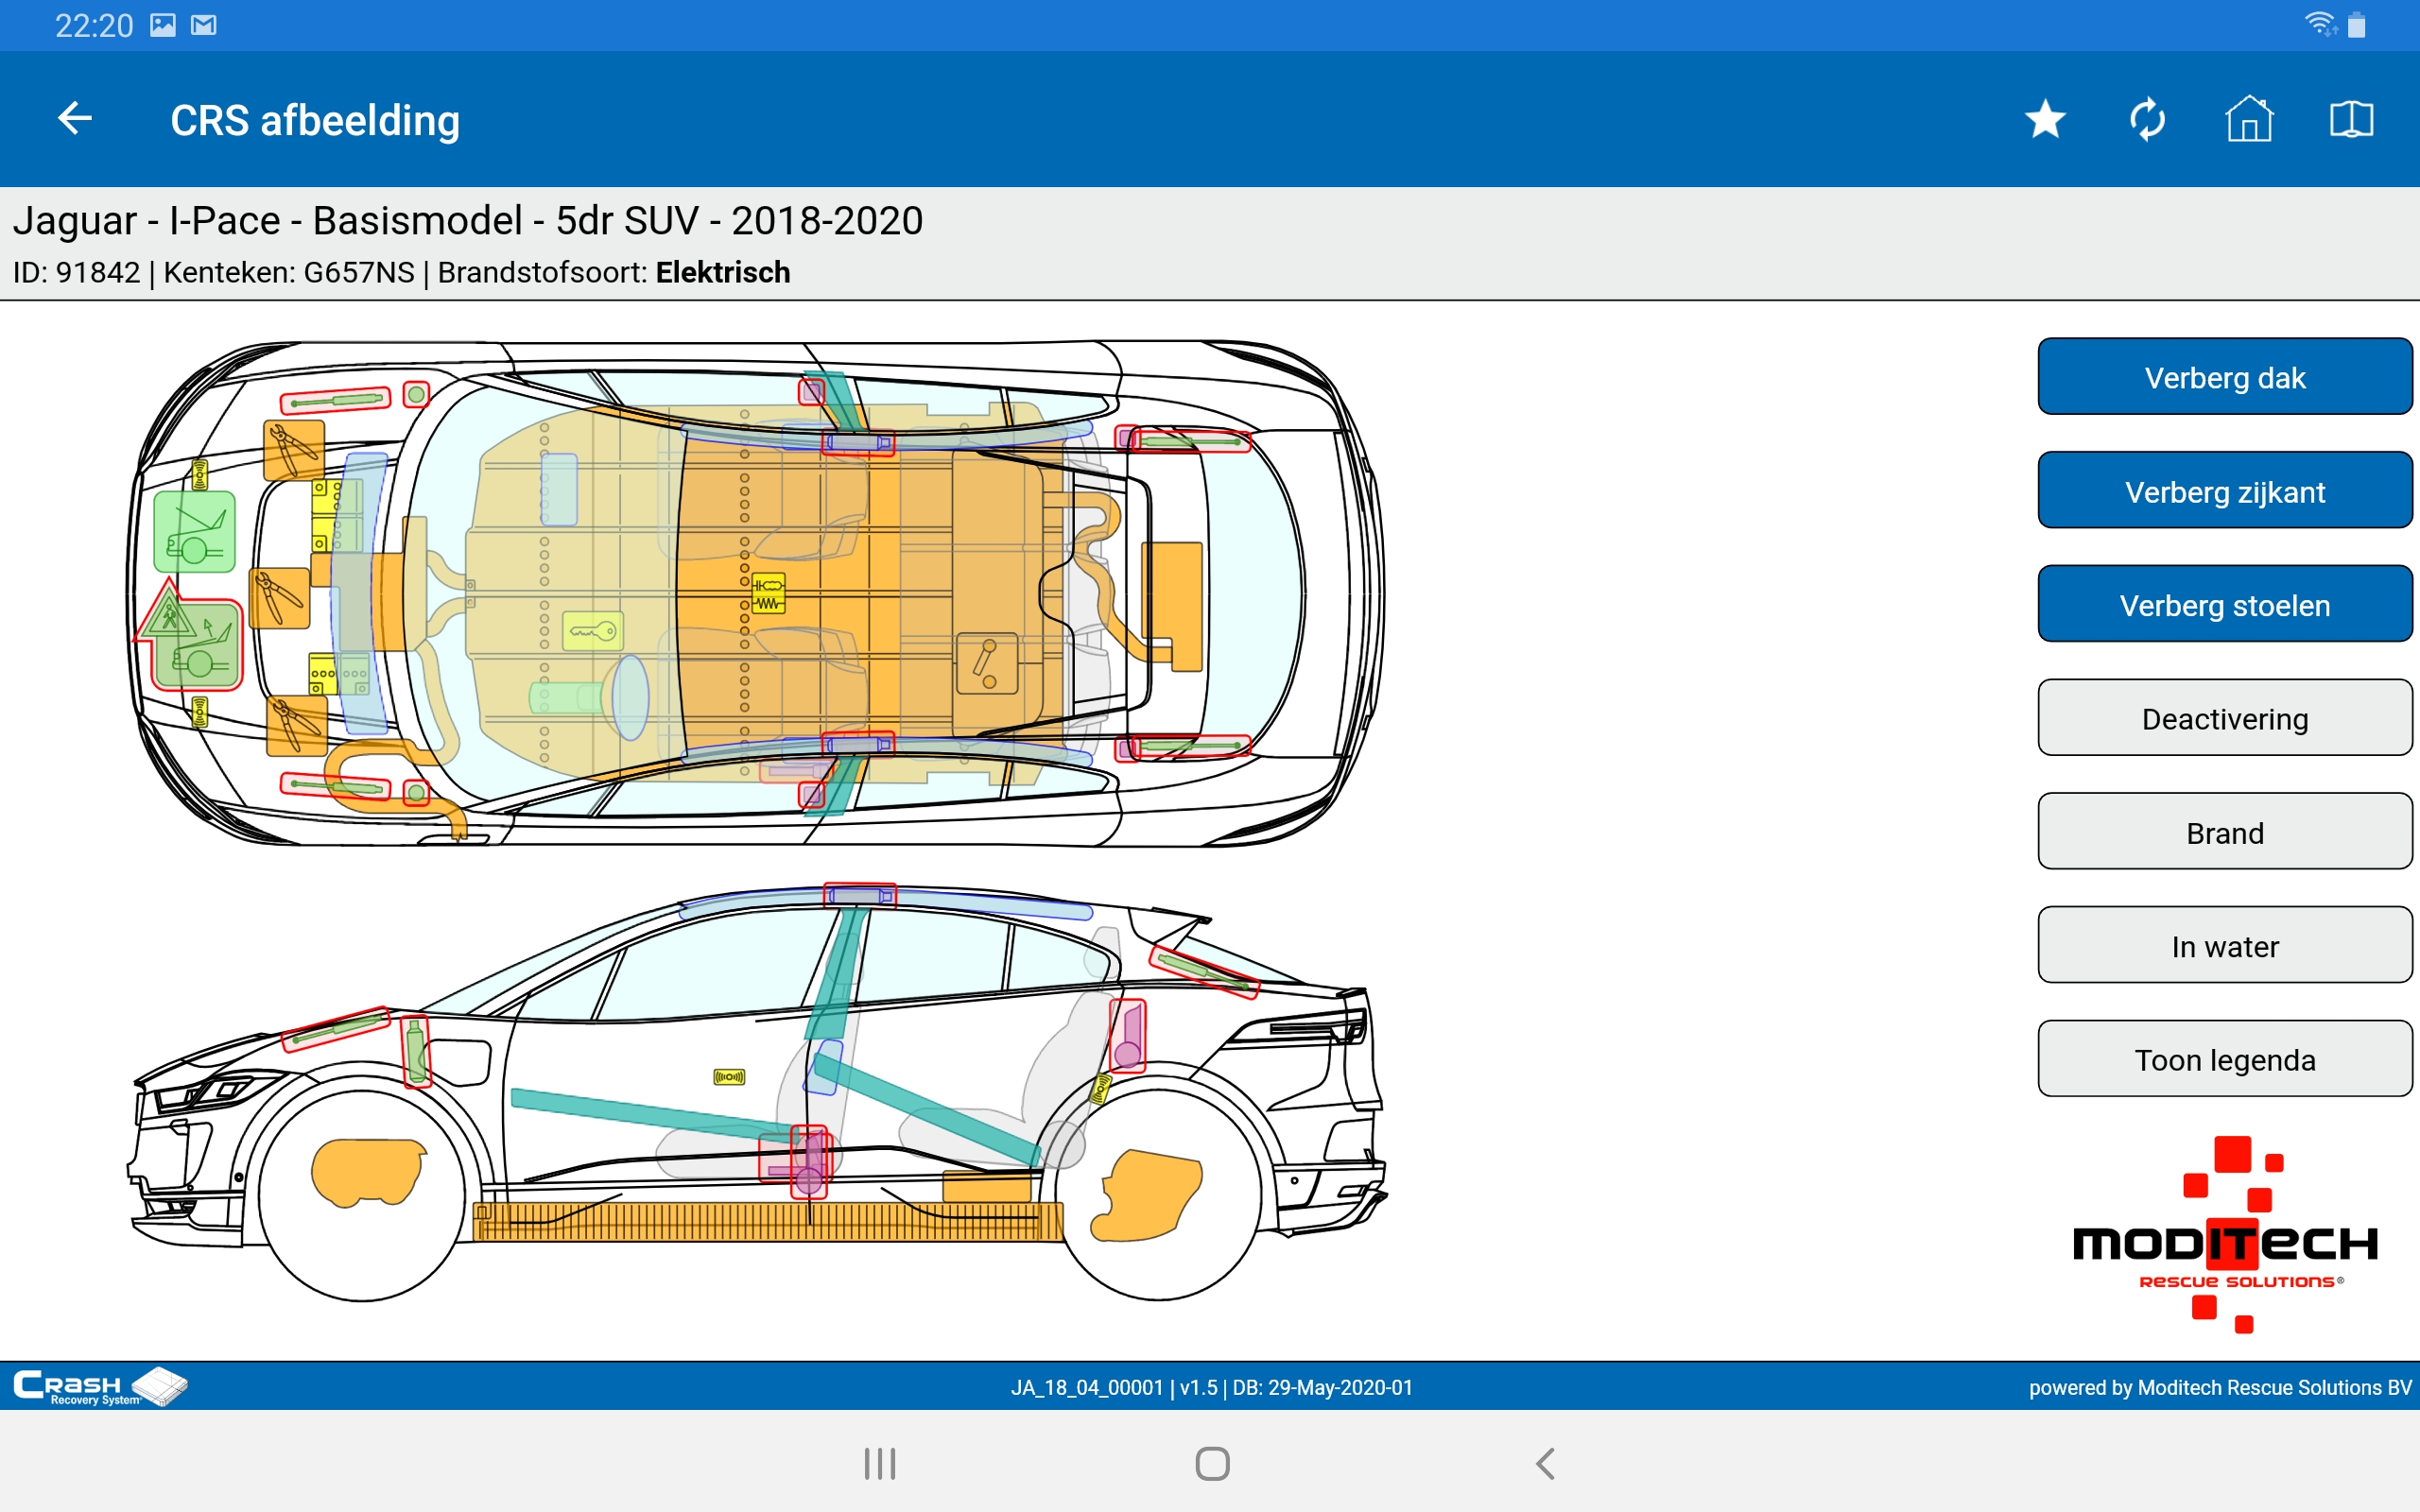The width and height of the screenshot is (2420, 1512).
Task: Tap orange front motor in side view
Action: (x=368, y=1172)
